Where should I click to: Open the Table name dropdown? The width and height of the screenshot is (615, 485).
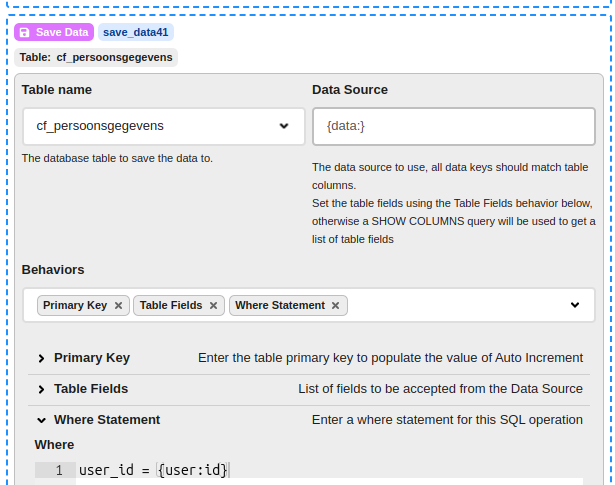(284, 126)
